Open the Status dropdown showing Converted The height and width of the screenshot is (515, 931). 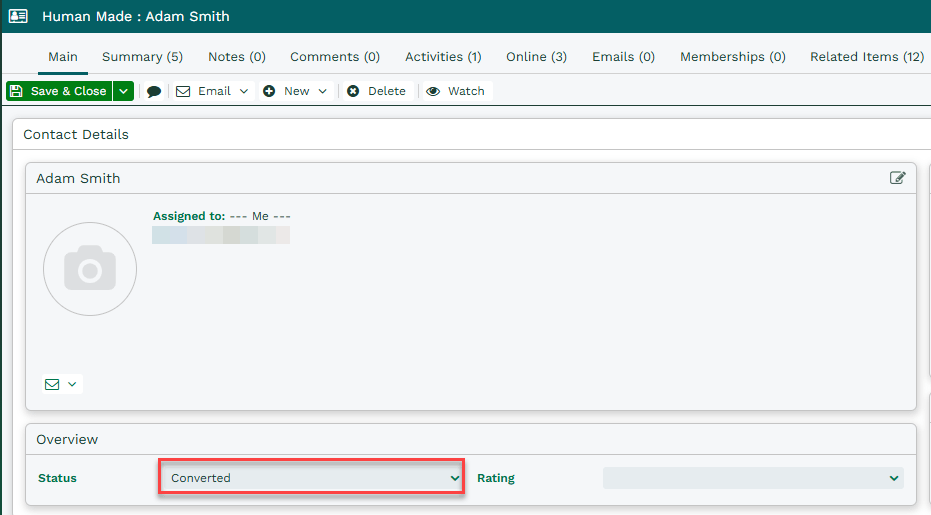click(311, 478)
